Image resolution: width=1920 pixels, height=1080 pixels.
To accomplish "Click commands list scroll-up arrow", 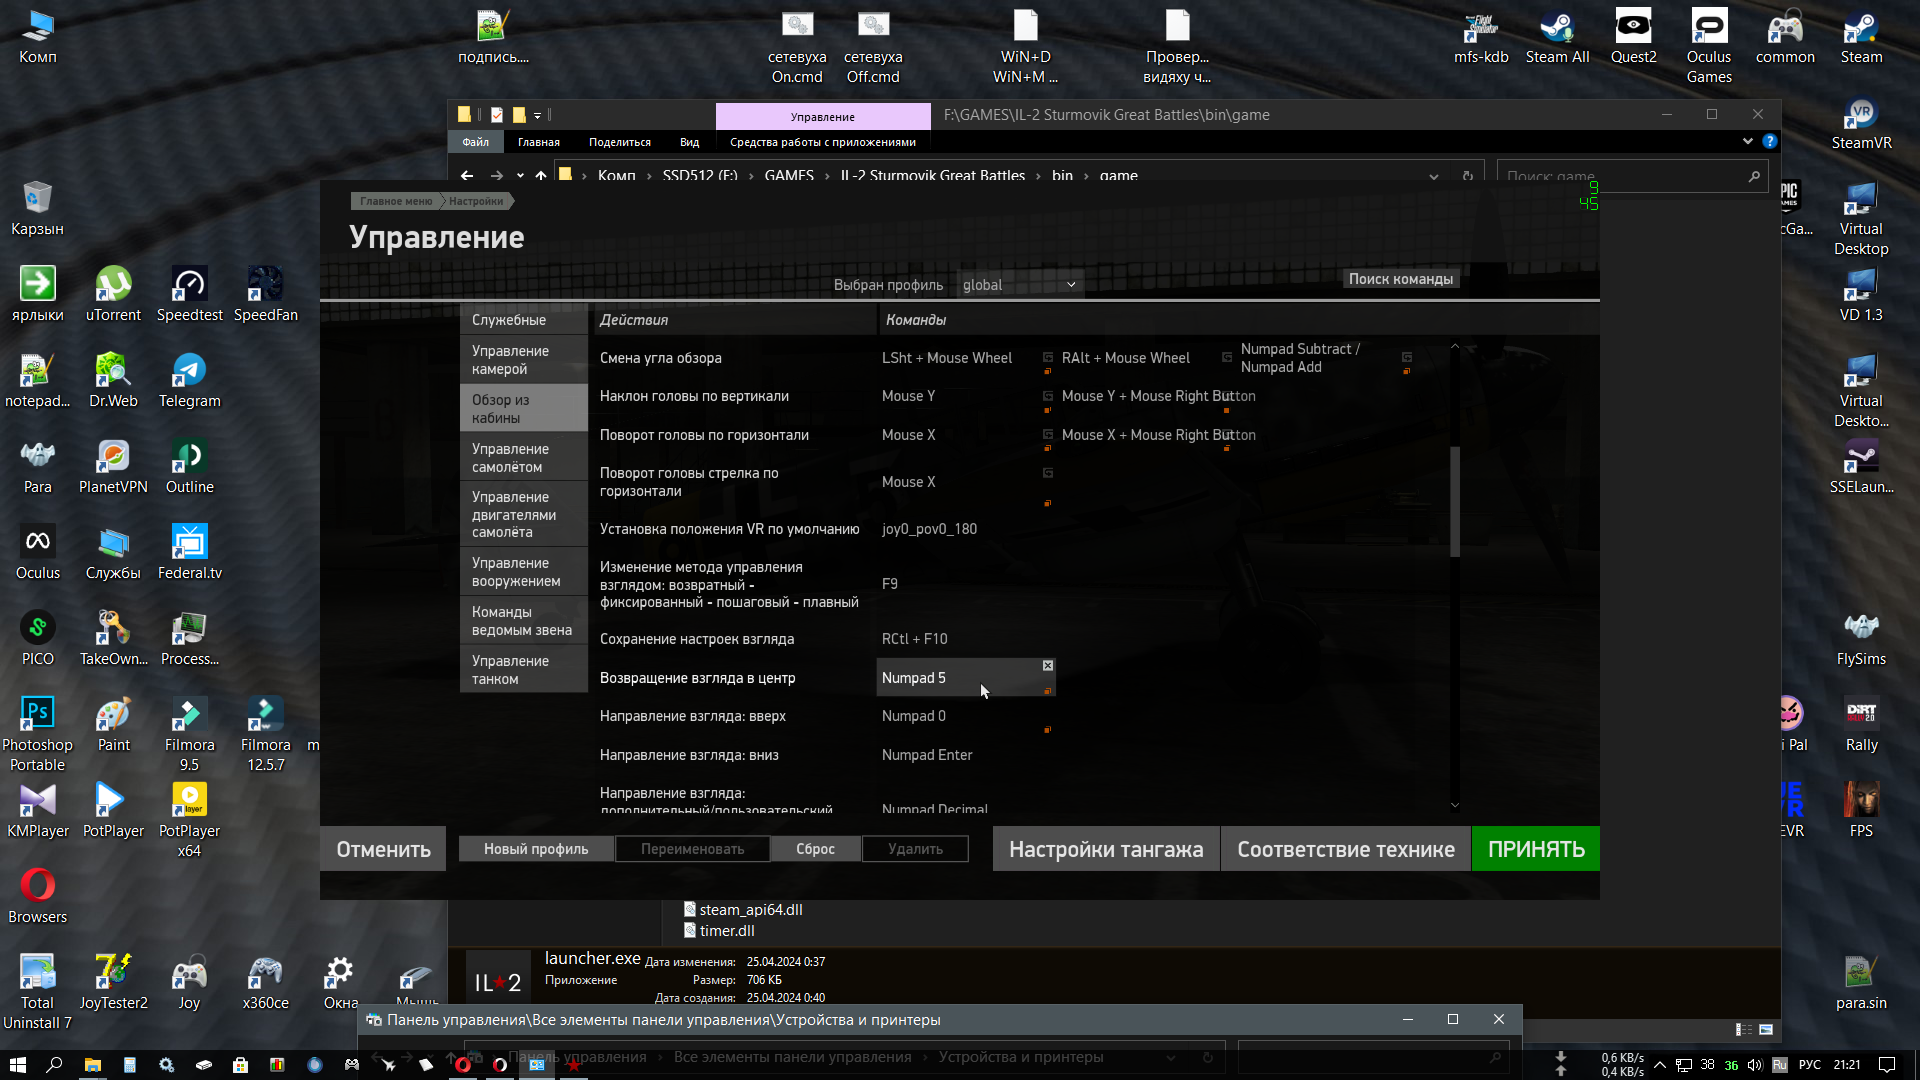I will pyautogui.click(x=1455, y=347).
